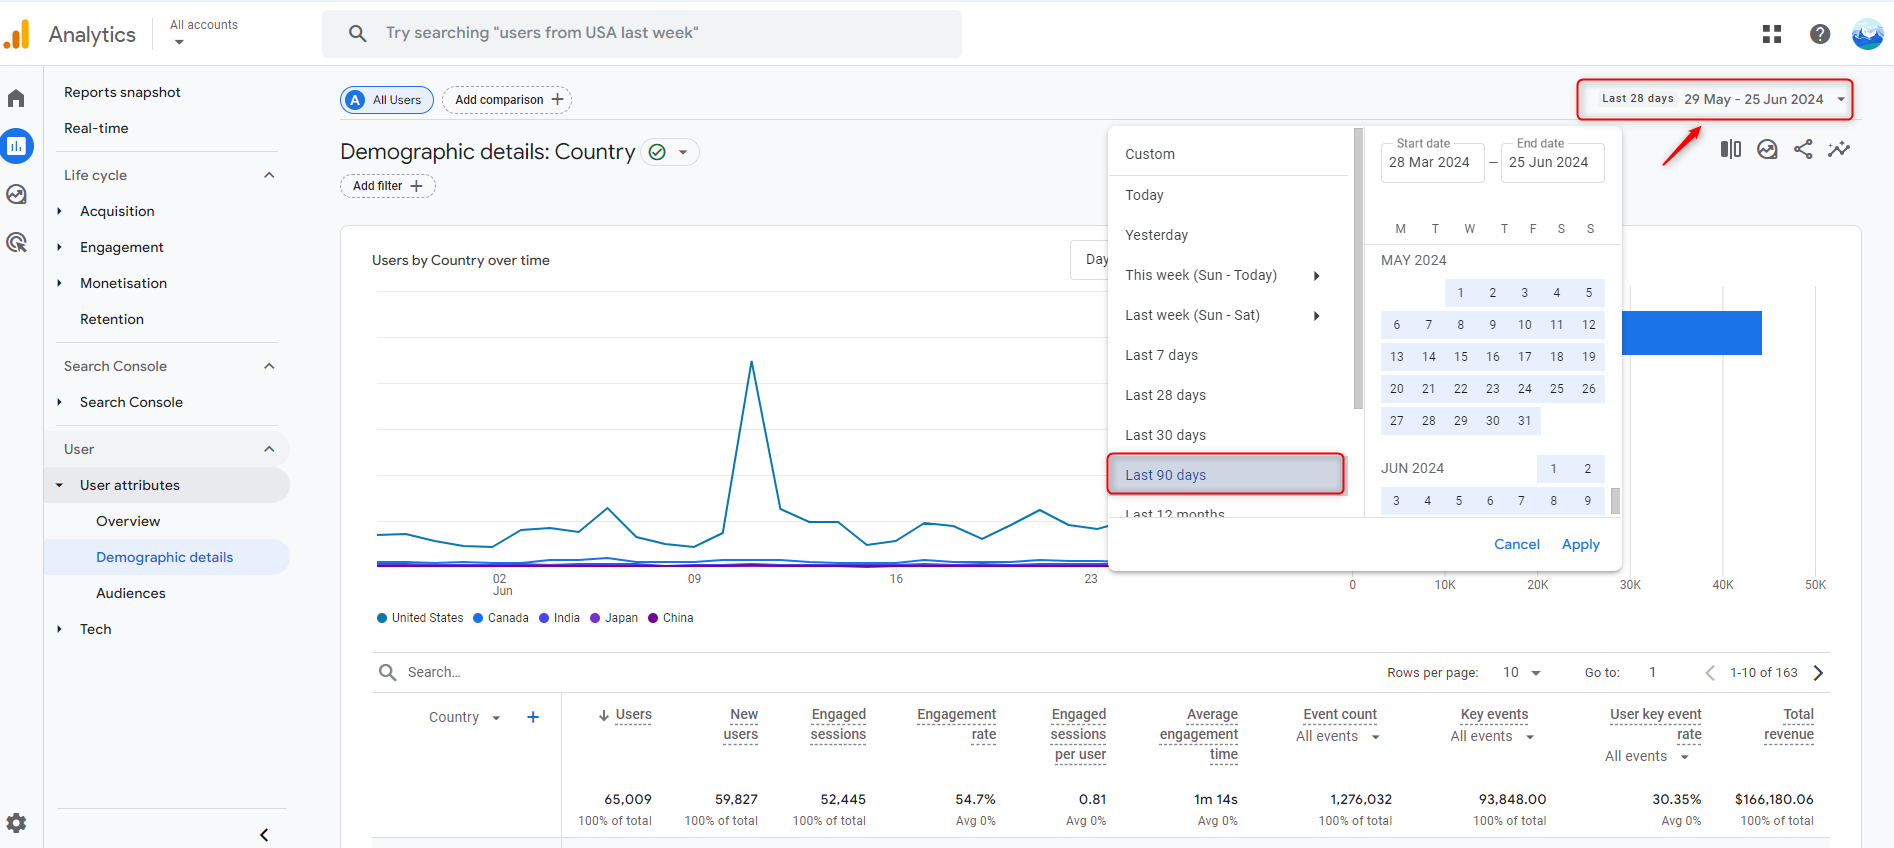Open Reports snapshot
1894x848 pixels.
[122, 92]
